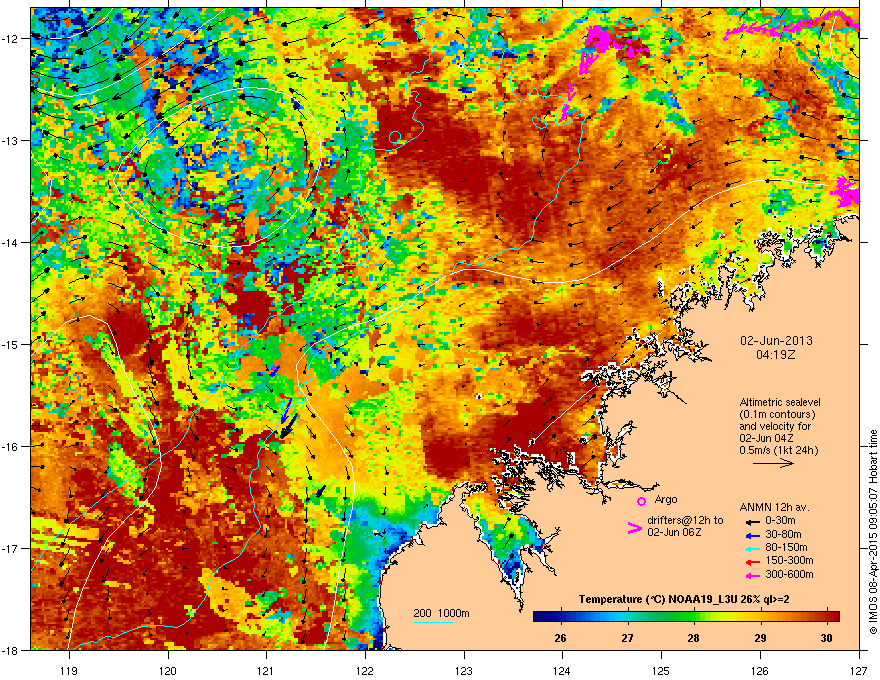Image resolution: width=880 pixels, height=680 pixels.
Task: Click the text and velocity for
Action: tap(775, 426)
